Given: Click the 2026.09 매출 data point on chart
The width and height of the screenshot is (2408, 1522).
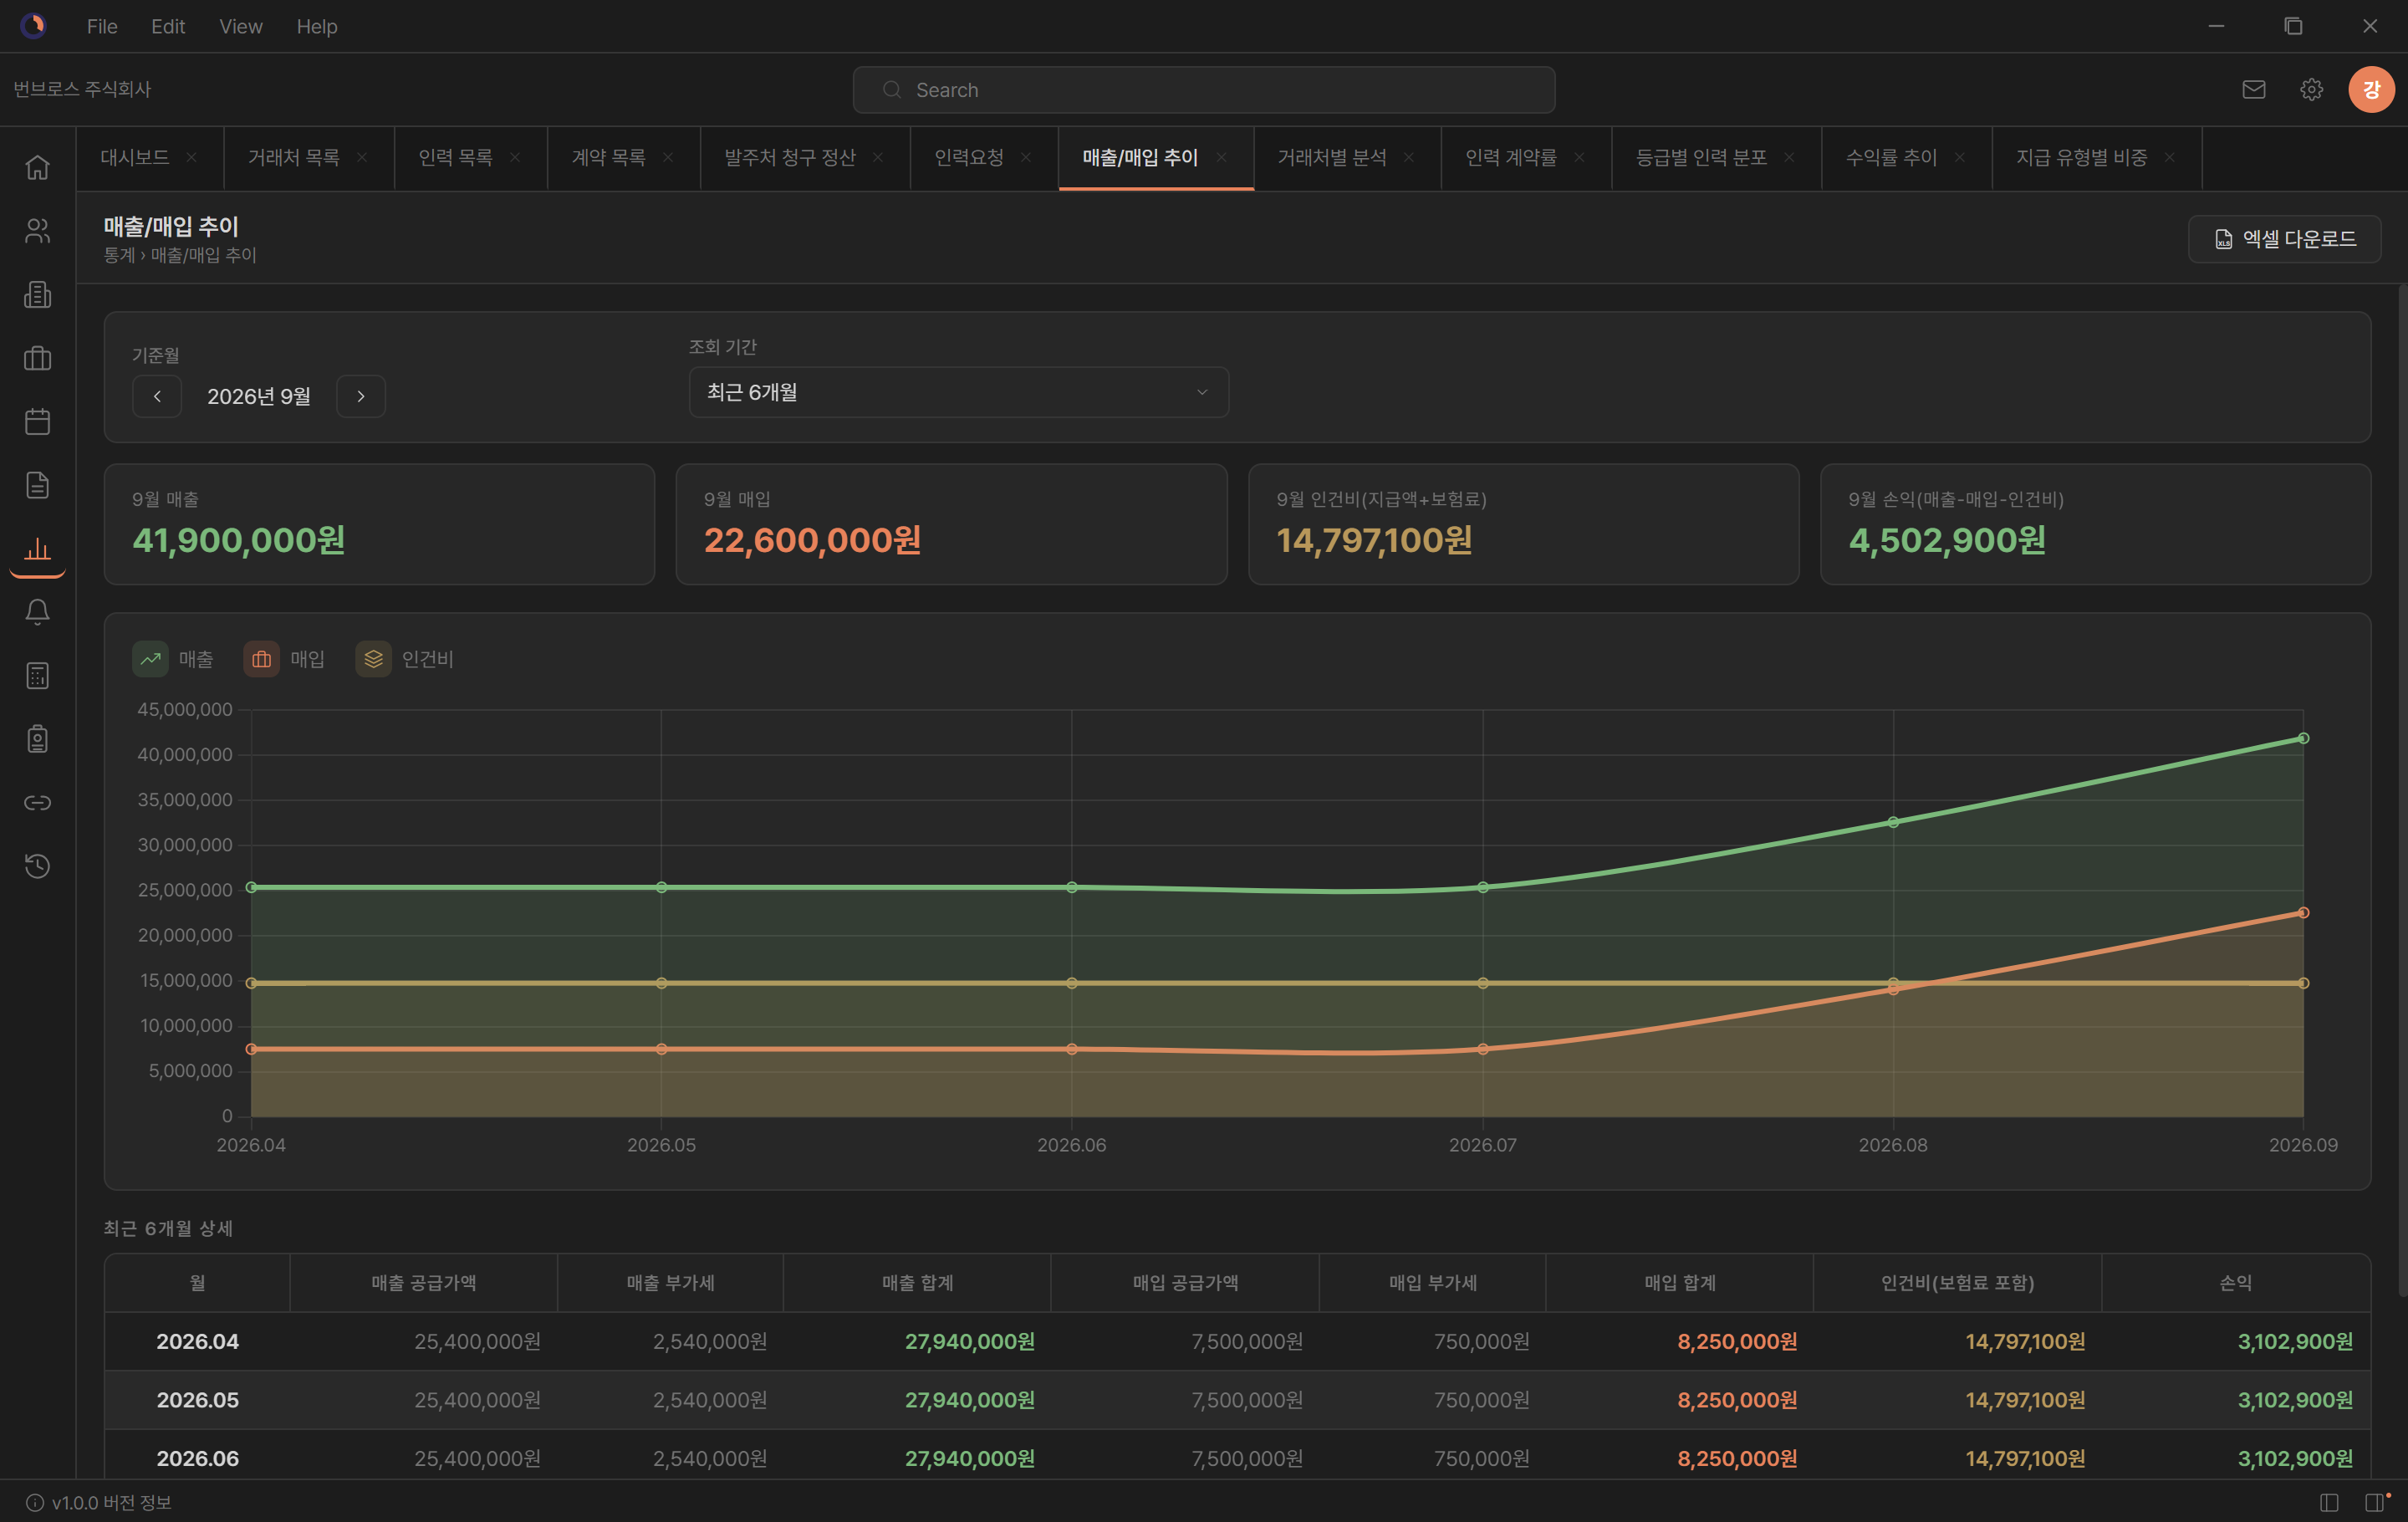Looking at the screenshot, I should coord(2303,738).
